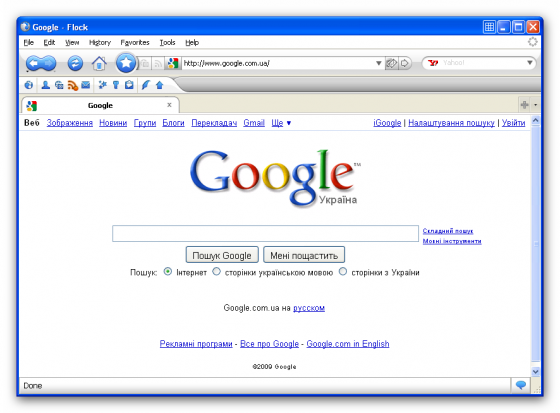This screenshot has width=560, height=413.
Task: Go forward using the right arrow button
Action: 49,64
